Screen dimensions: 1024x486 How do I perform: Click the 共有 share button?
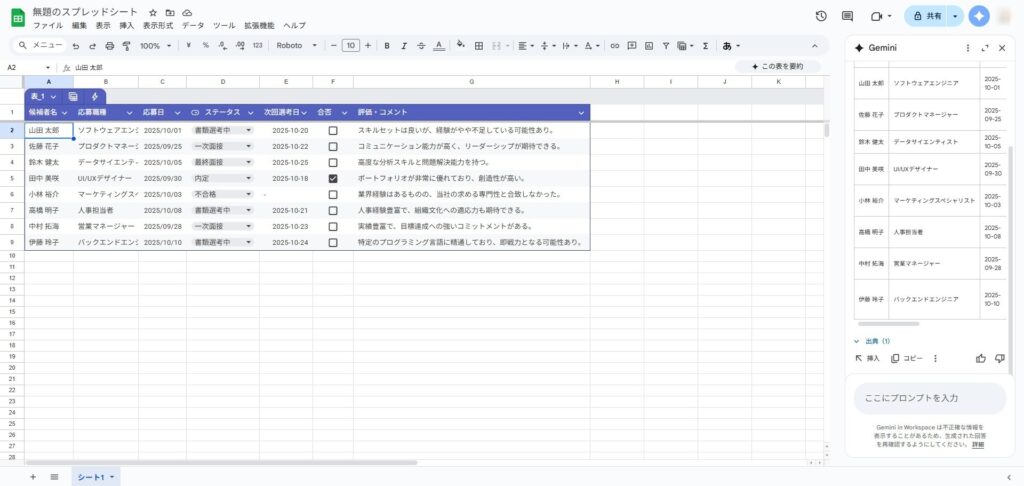click(928, 17)
